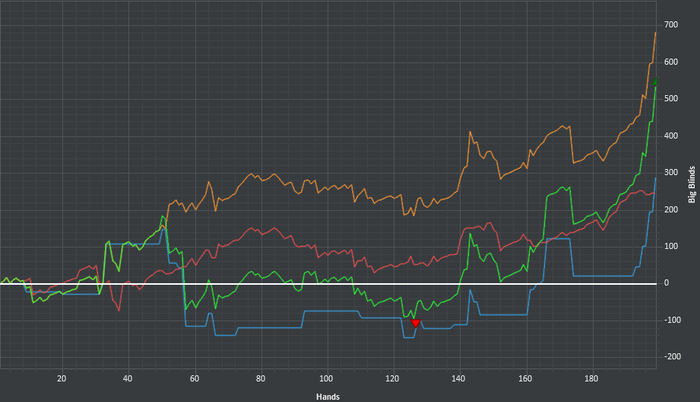Click the -200 y-axis value

point(672,356)
